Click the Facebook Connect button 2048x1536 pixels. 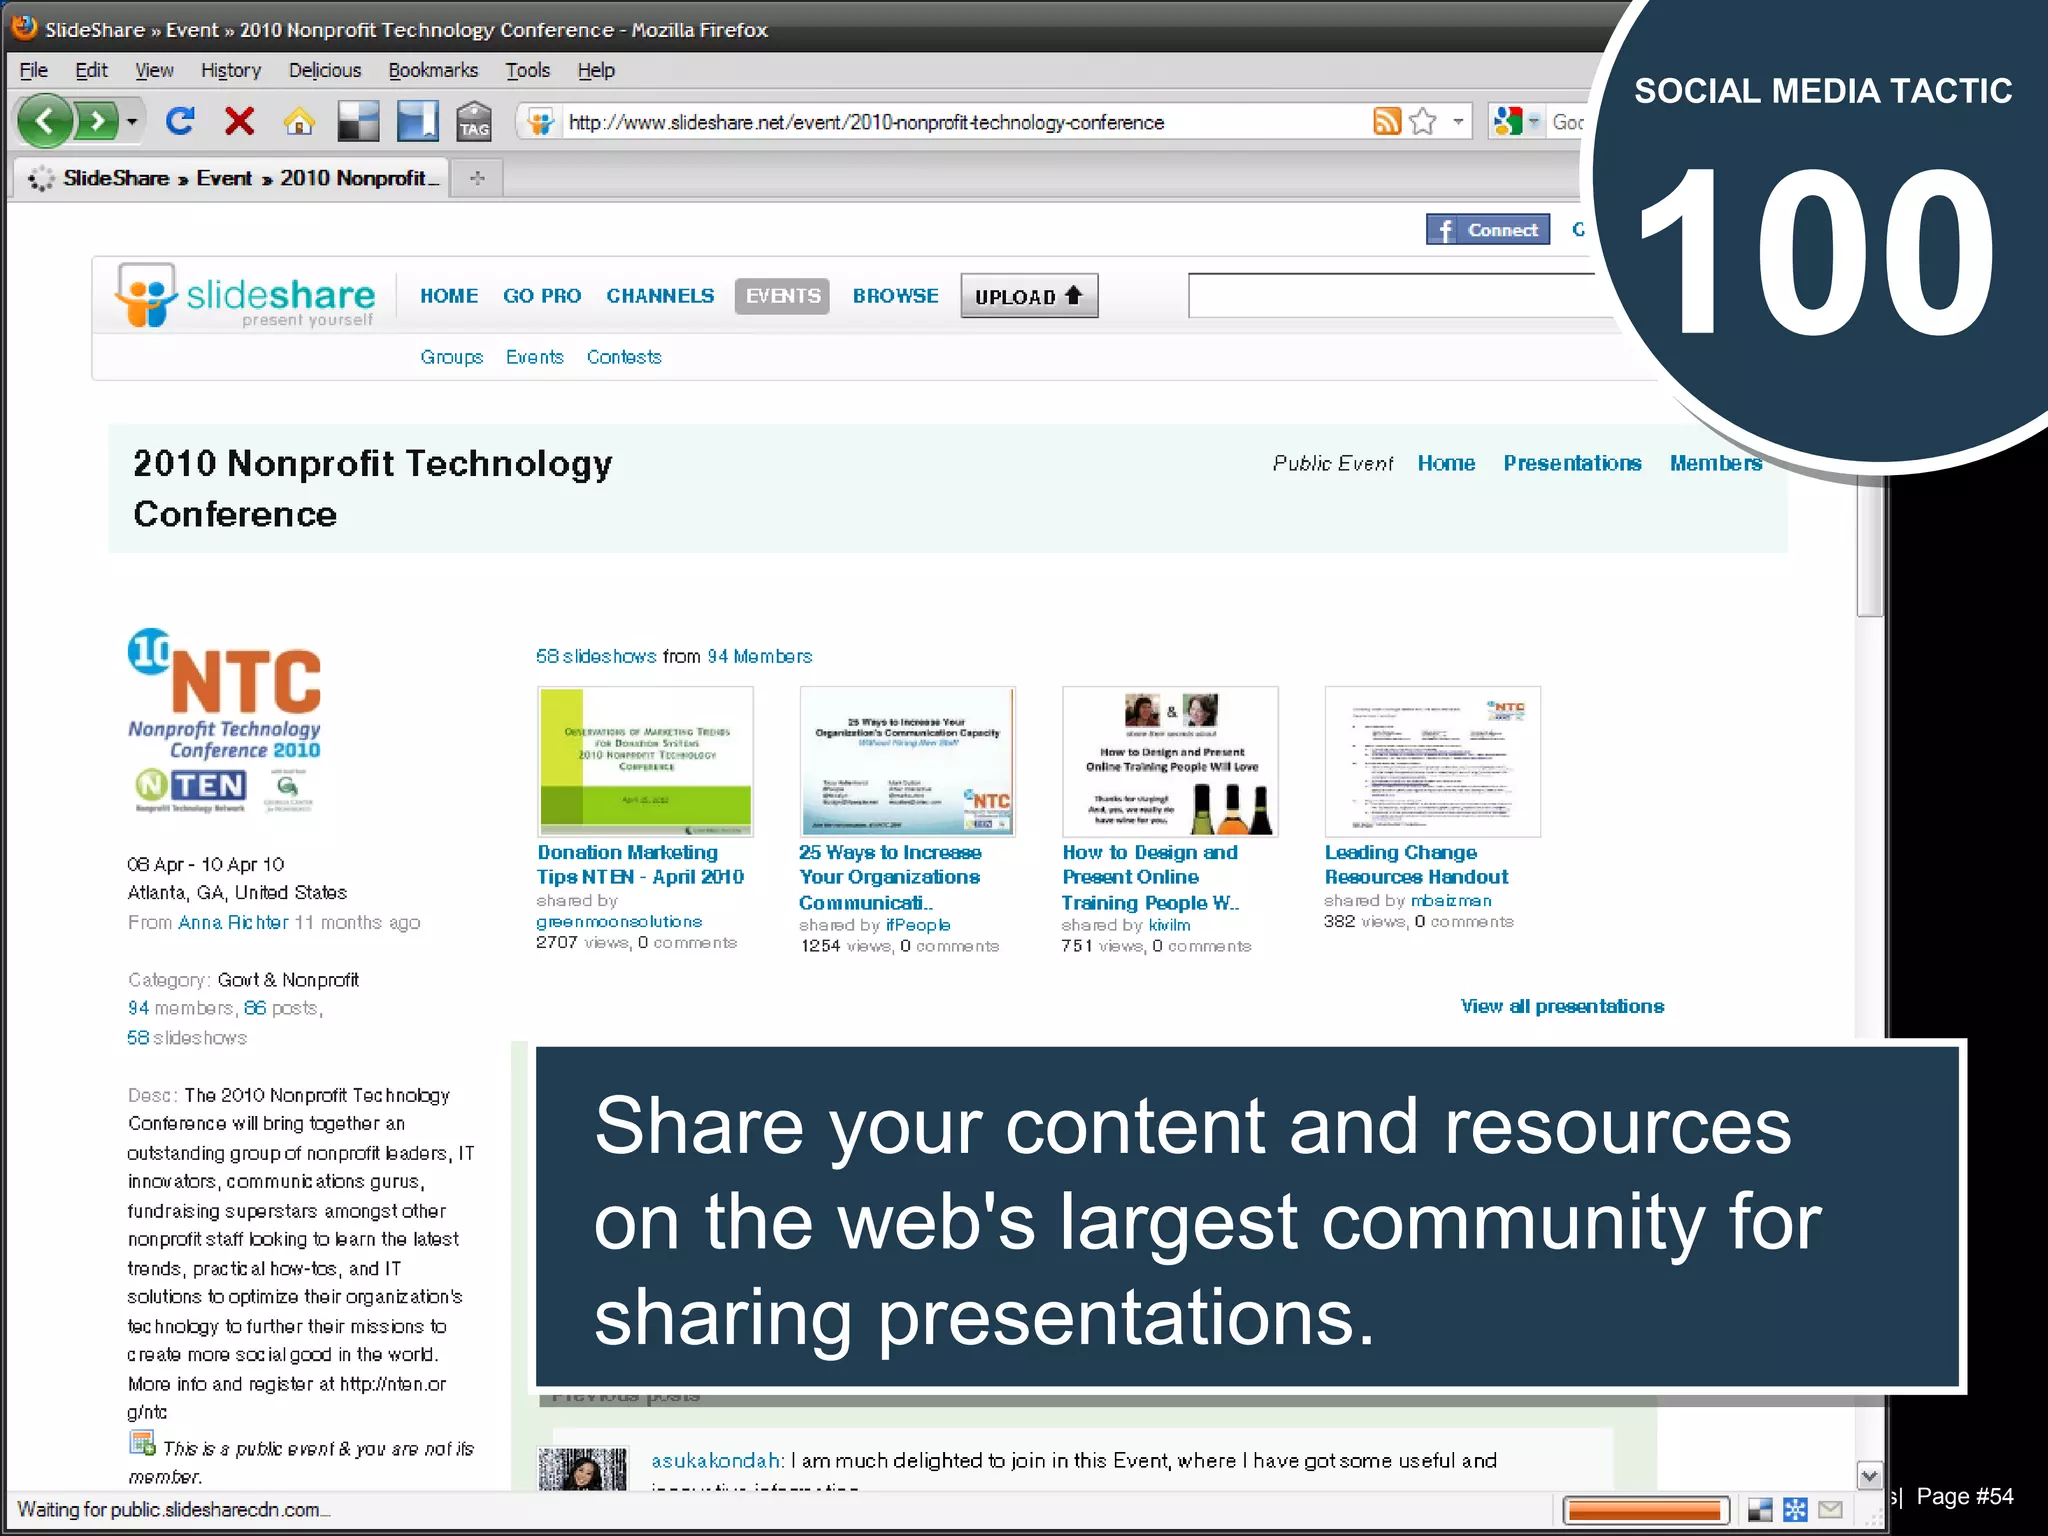coord(1488,230)
